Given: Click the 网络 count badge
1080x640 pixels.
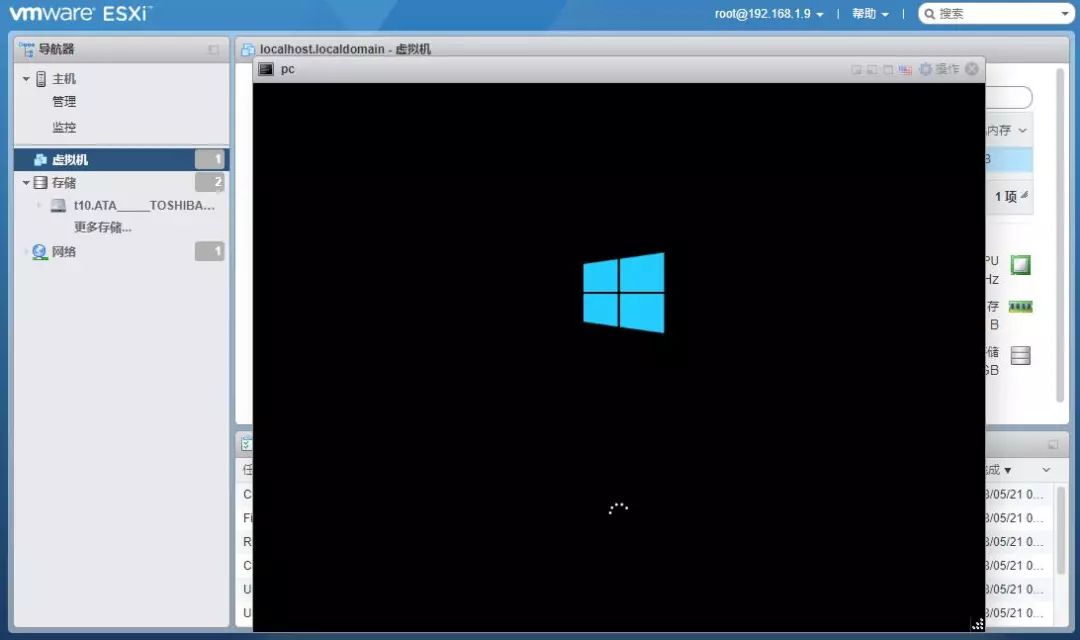Looking at the screenshot, I should 209,251.
